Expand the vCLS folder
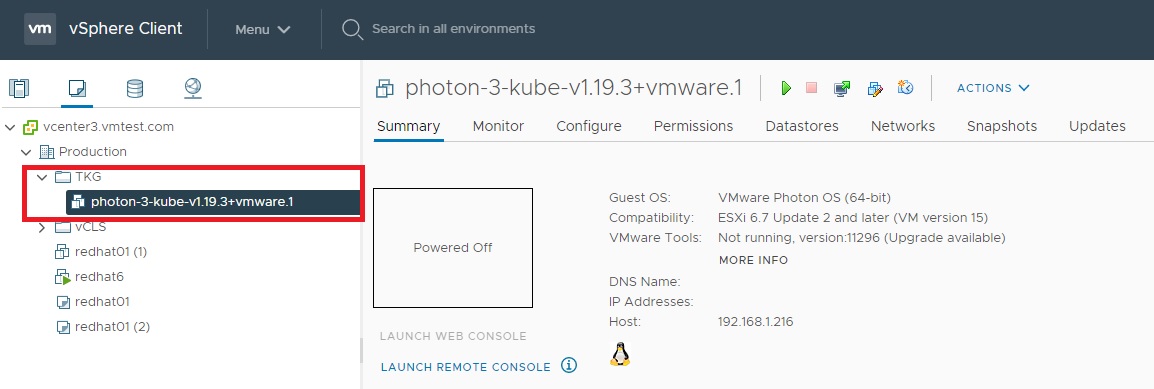Viewport: 1154px width, 389px height. 42,227
